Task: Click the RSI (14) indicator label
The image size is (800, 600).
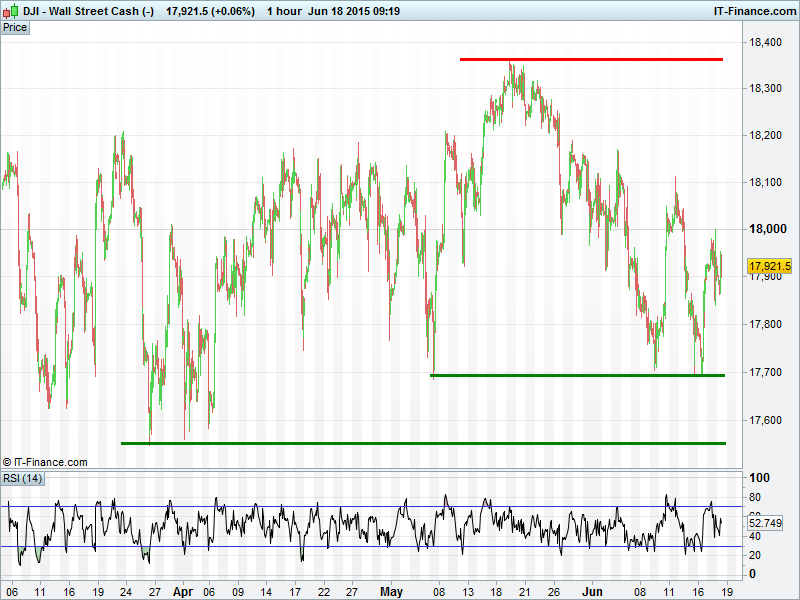Action: (x=22, y=478)
